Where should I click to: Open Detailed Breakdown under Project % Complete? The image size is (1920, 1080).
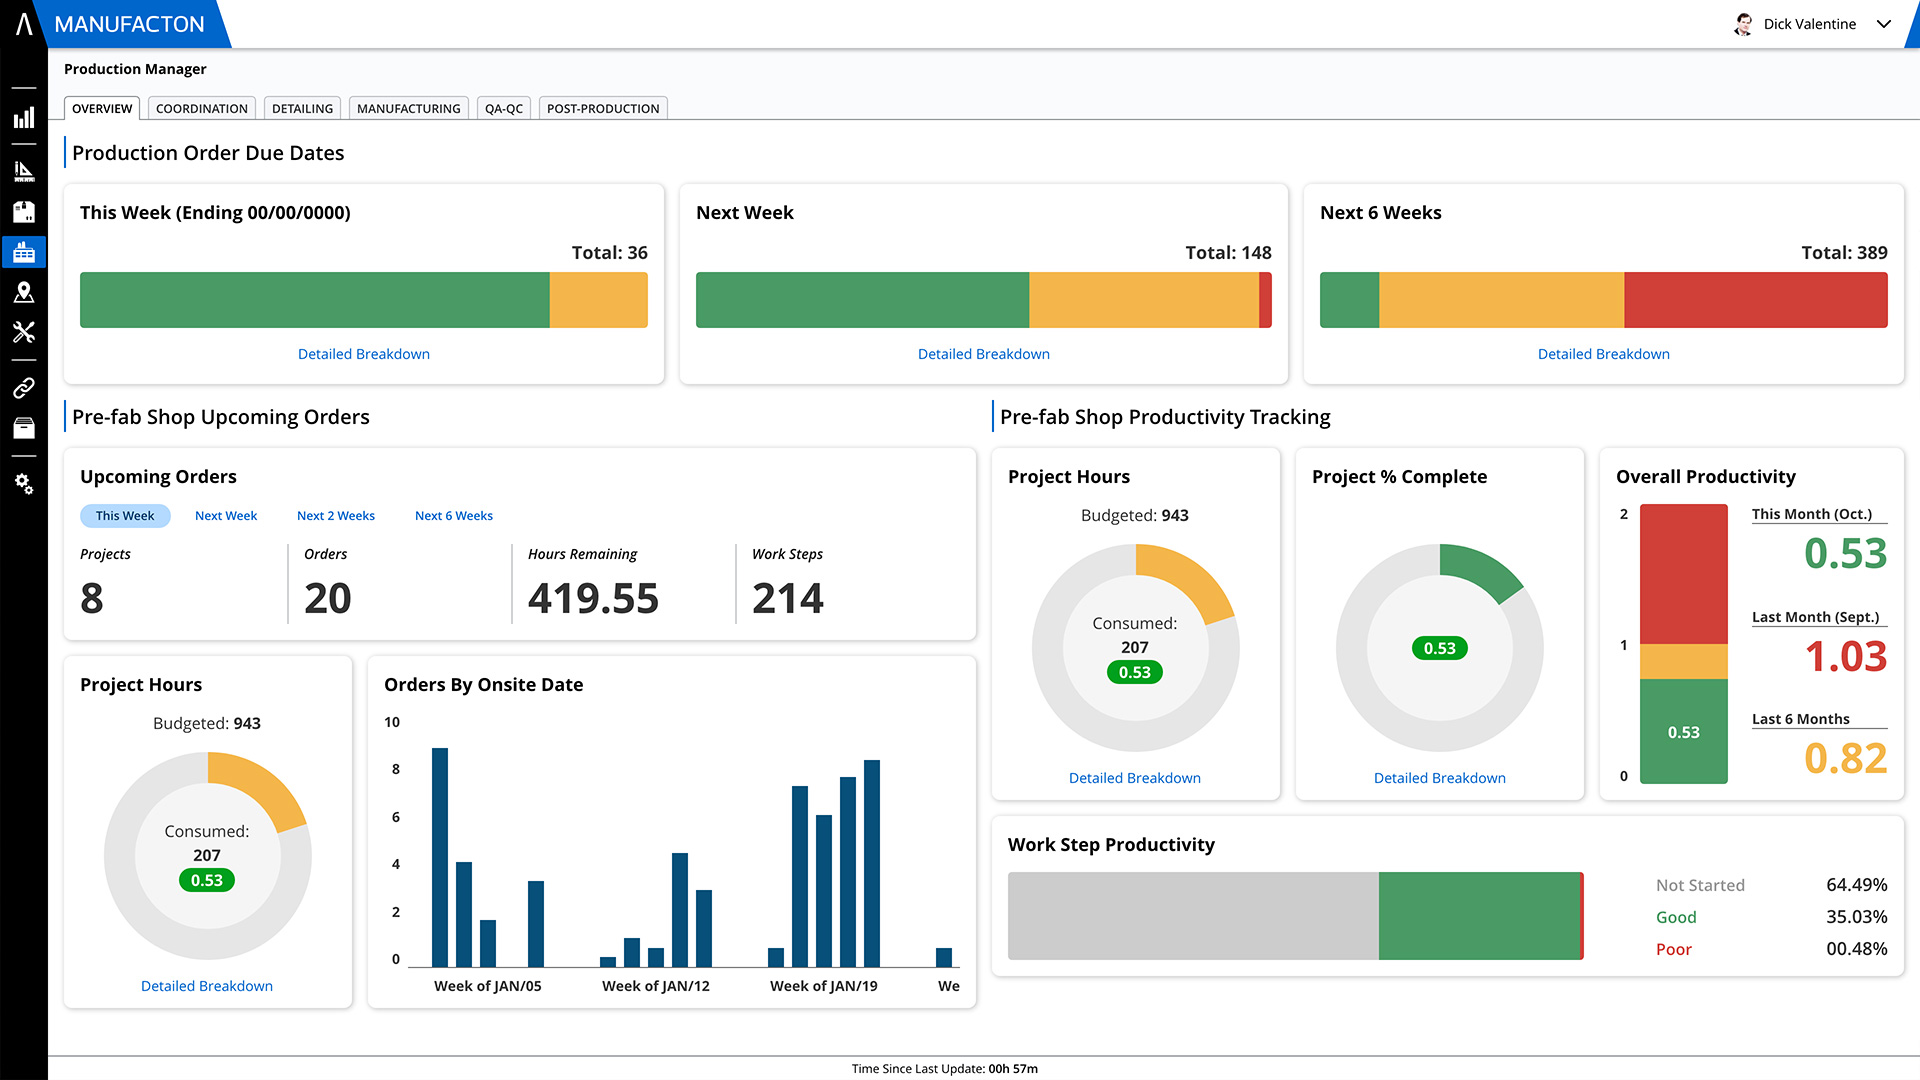click(x=1439, y=778)
